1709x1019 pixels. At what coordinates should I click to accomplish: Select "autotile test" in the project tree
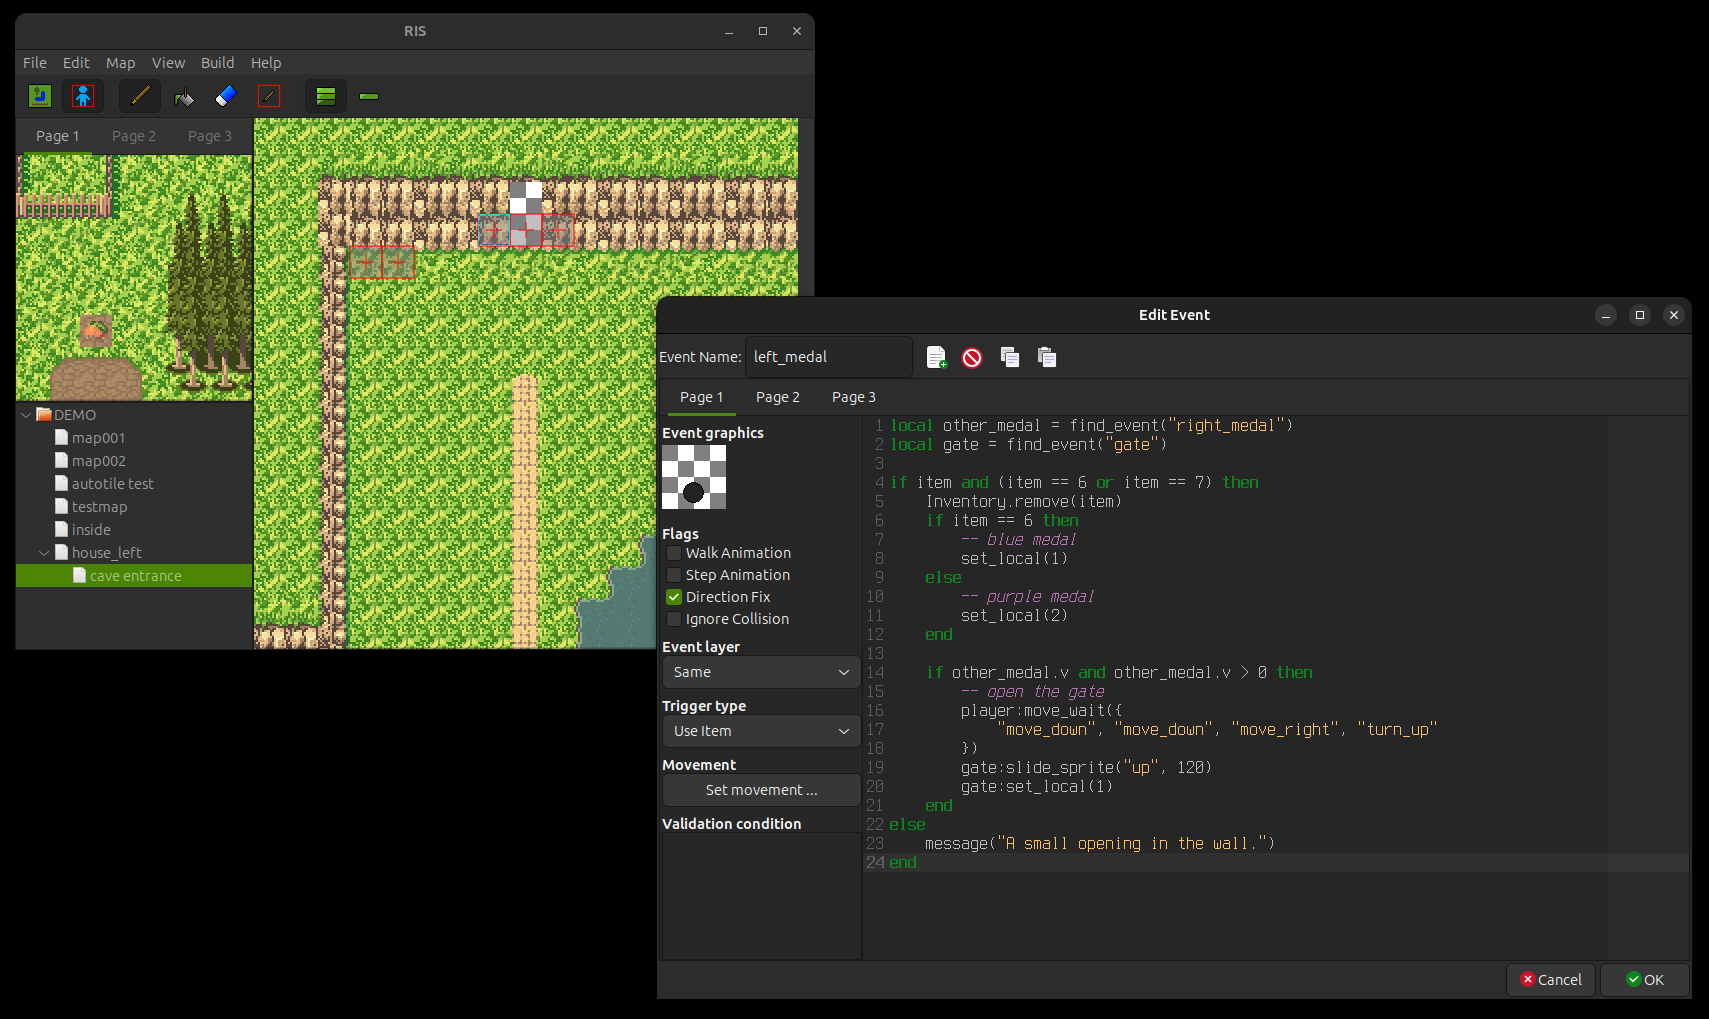click(x=112, y=484)
